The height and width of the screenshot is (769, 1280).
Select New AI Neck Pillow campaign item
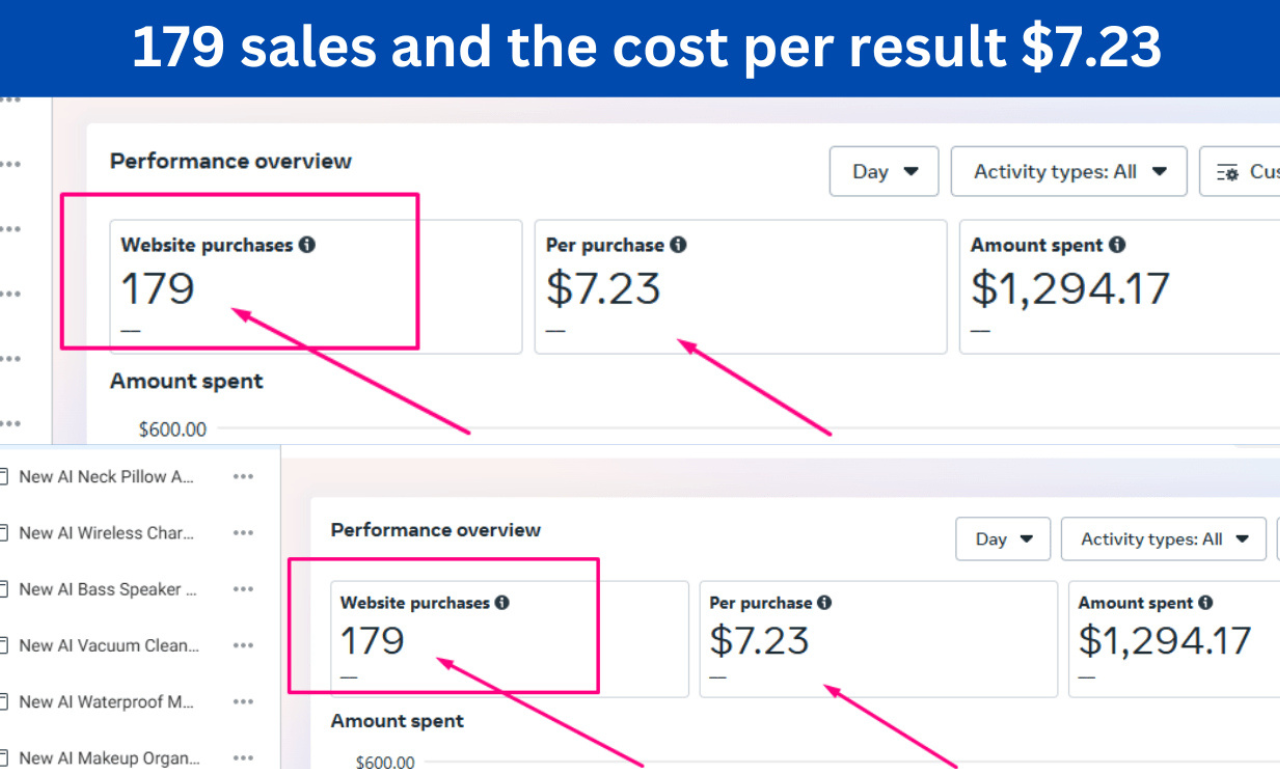[106, 477]
